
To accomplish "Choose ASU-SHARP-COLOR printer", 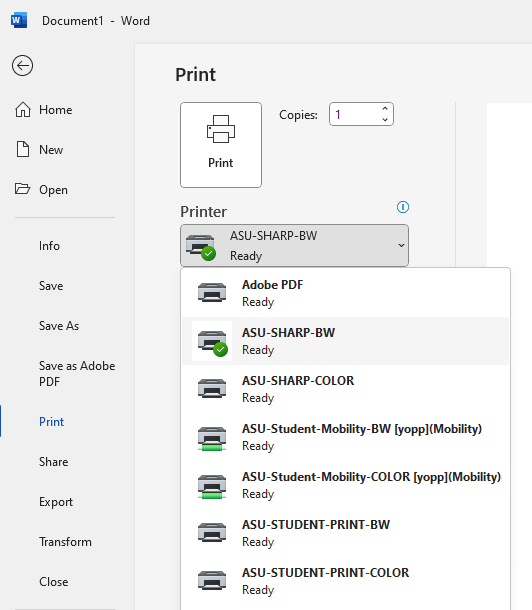I will click(345, 389).
